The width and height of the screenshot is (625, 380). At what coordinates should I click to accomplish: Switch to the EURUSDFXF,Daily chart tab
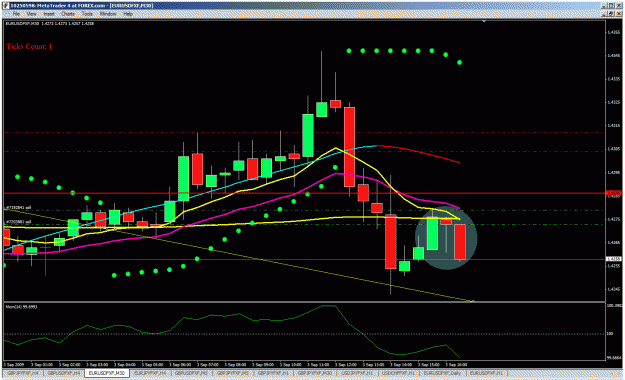click(x=442, y=373)
